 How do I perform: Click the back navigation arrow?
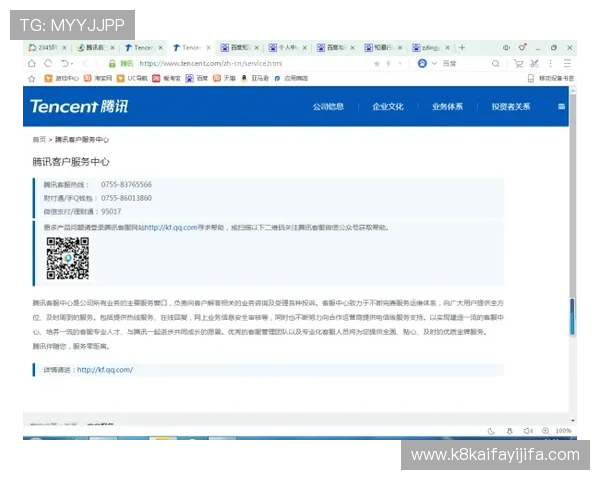(x=85, y=64)
